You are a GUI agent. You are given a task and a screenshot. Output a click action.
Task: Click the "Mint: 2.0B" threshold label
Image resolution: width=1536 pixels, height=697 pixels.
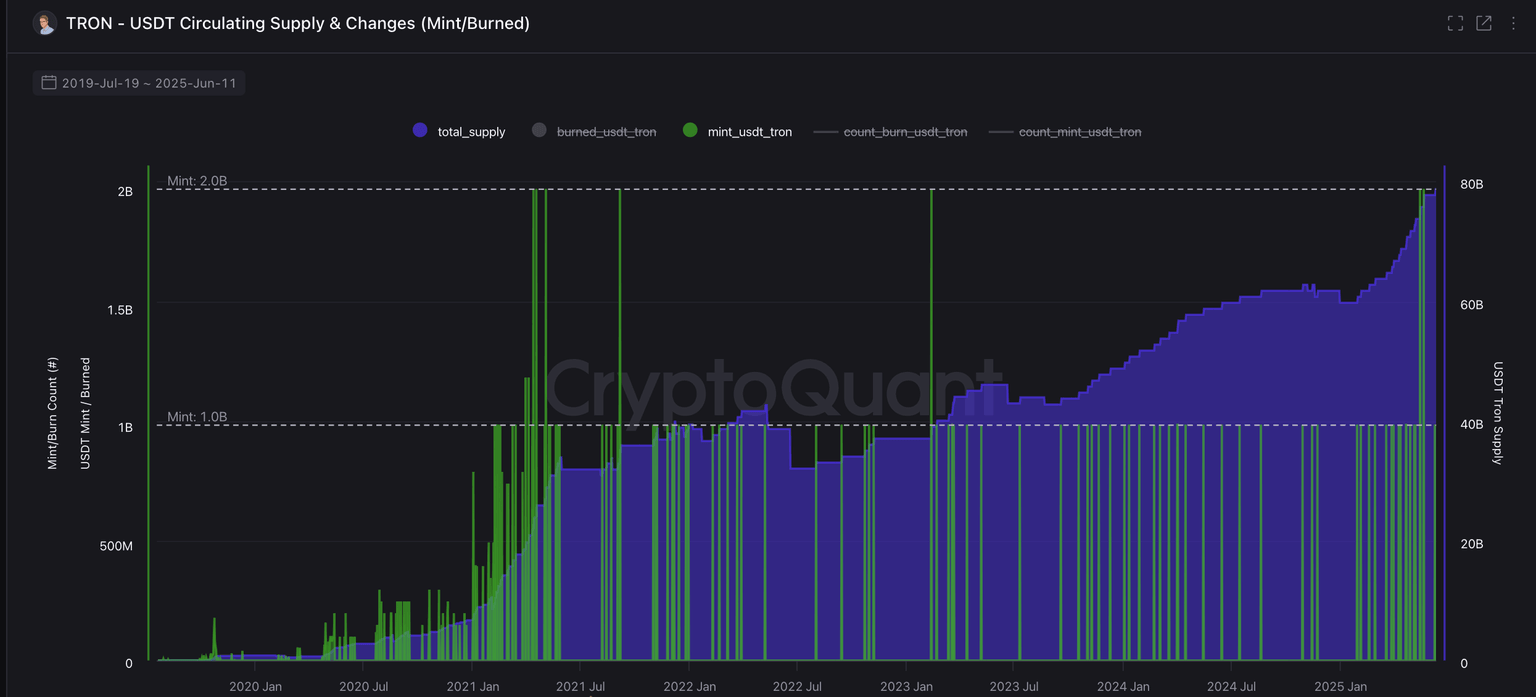(197, 181)
